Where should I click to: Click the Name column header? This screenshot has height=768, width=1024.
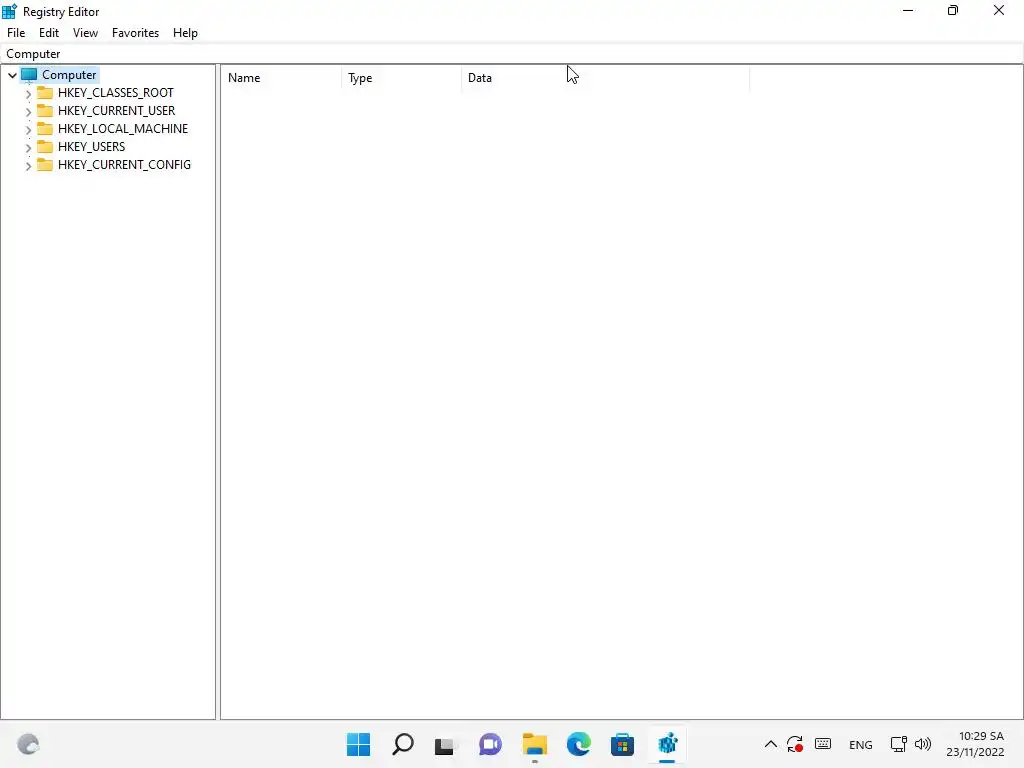(x=281, y=78)
